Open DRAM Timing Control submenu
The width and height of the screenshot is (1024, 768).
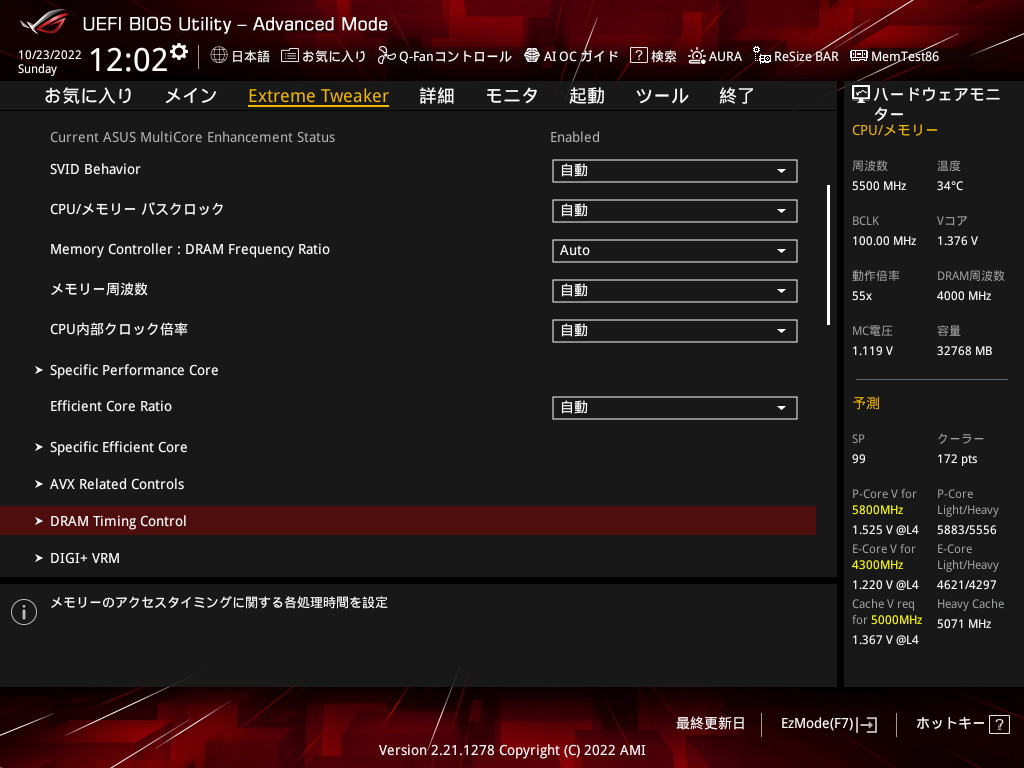[x=408, y=520]
